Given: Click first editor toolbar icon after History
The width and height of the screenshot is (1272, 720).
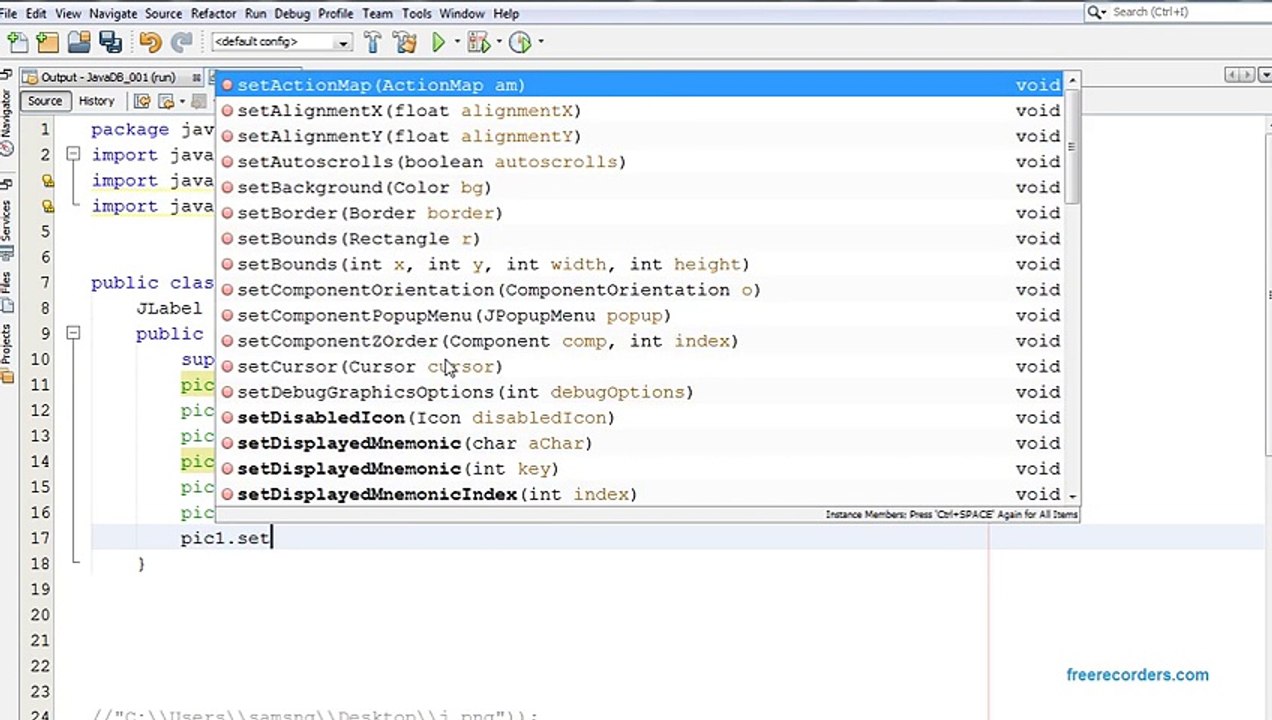Looking at the screenshot, I should (142, 101).
